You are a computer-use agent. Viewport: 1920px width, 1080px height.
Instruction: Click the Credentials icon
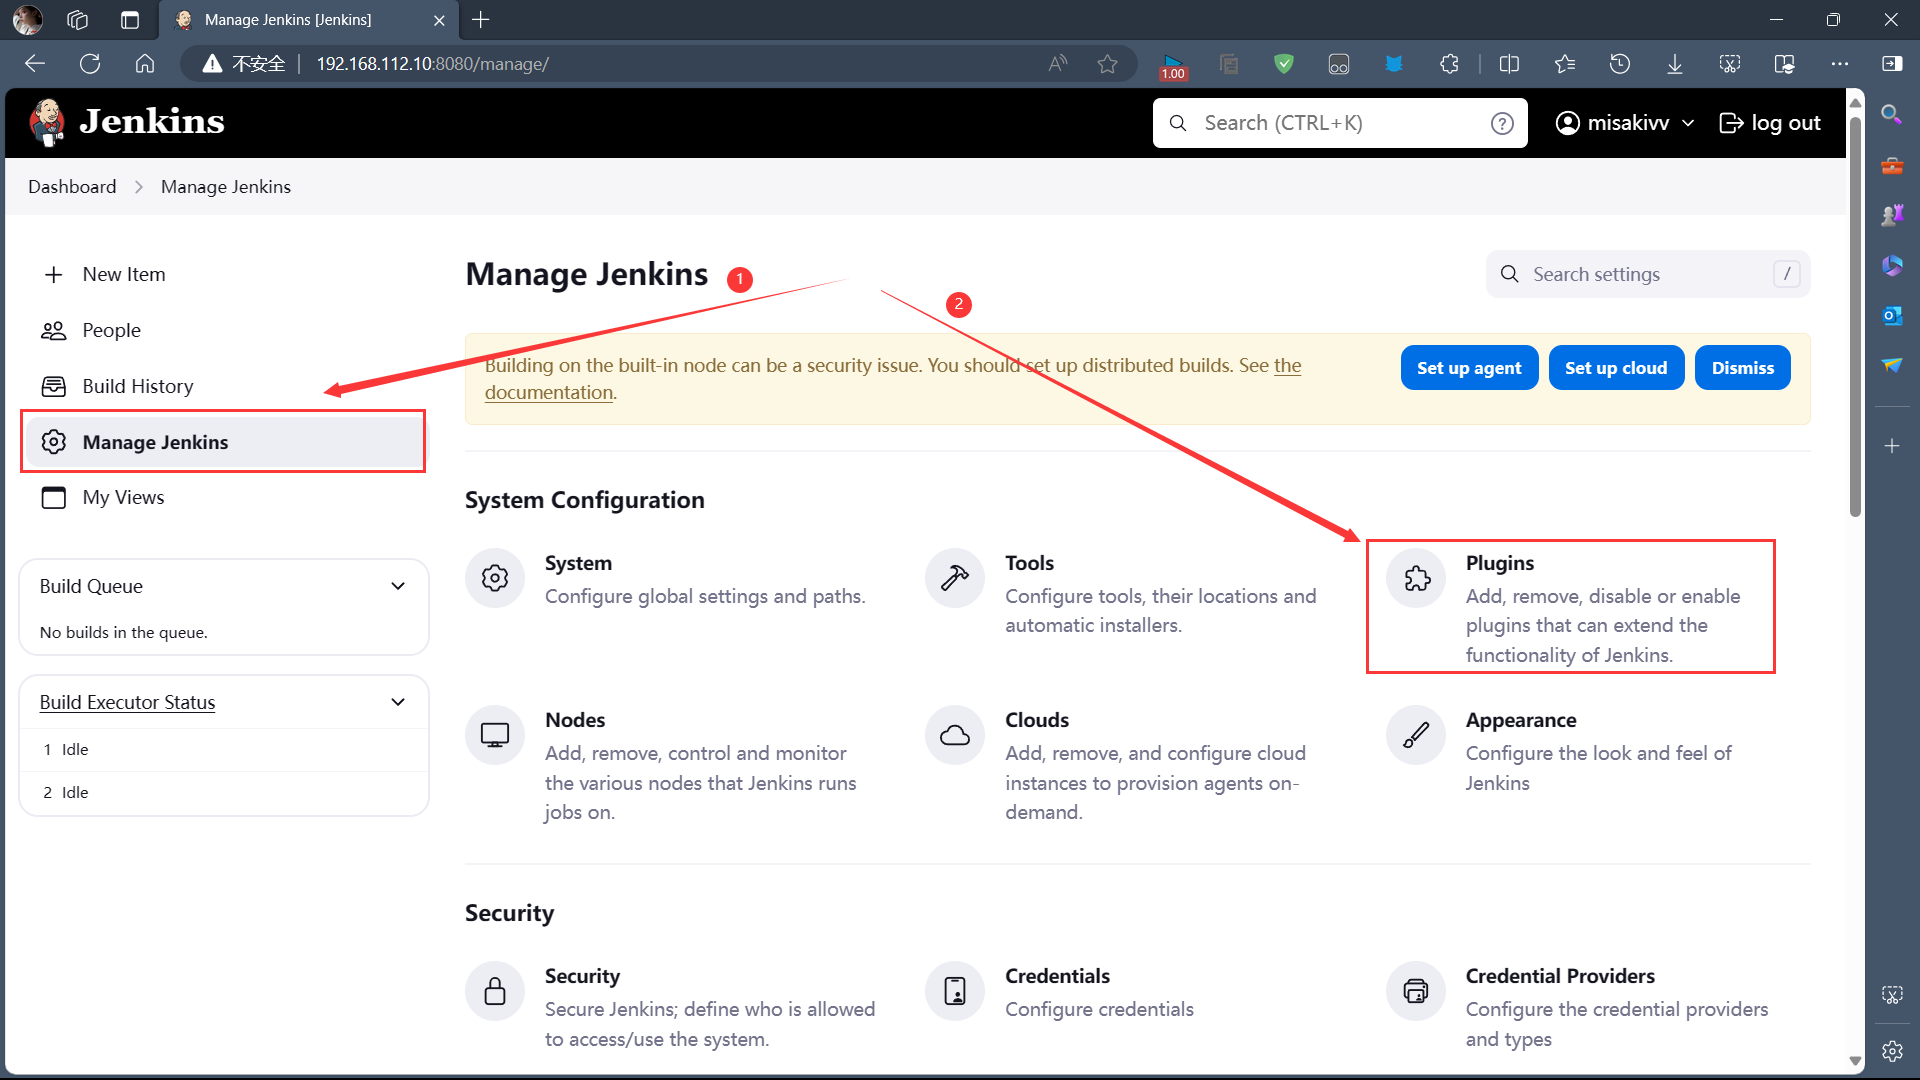[x=955, y=991]
